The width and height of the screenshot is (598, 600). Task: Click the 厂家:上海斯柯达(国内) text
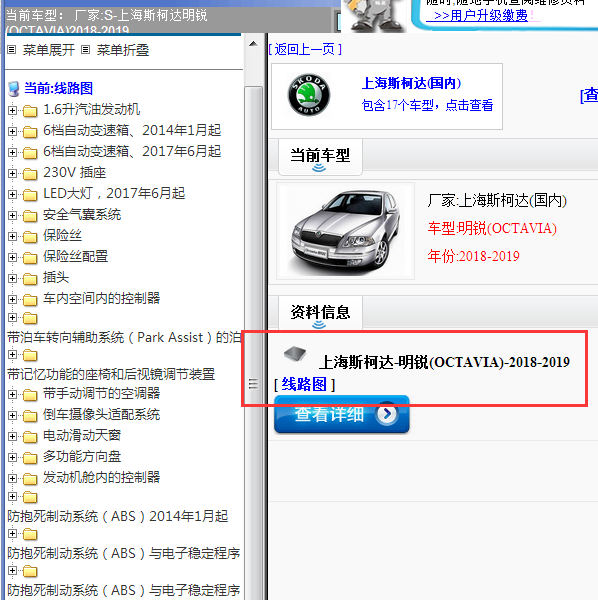[x=497, y=201]
